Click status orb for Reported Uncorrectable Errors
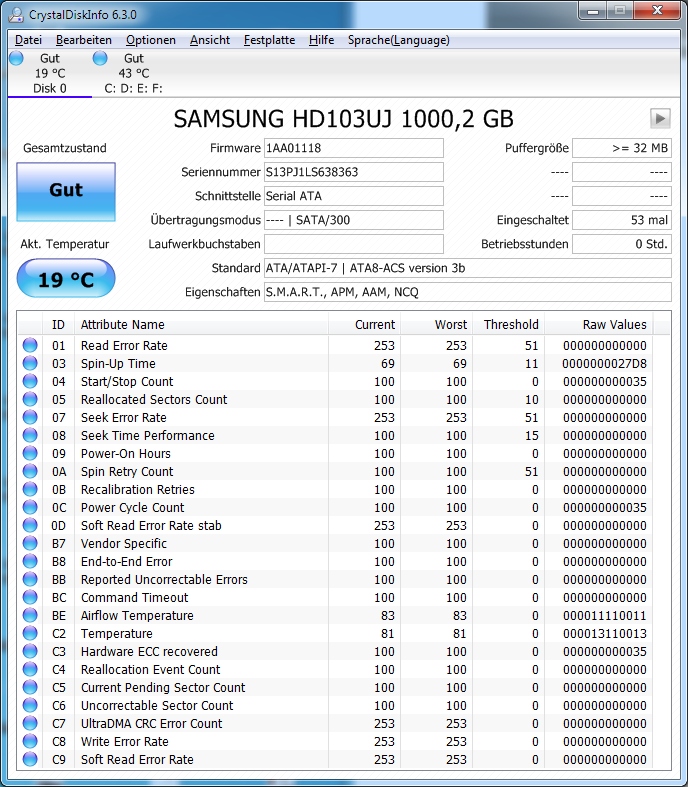688x787 pixels. (x=30, y=579)
